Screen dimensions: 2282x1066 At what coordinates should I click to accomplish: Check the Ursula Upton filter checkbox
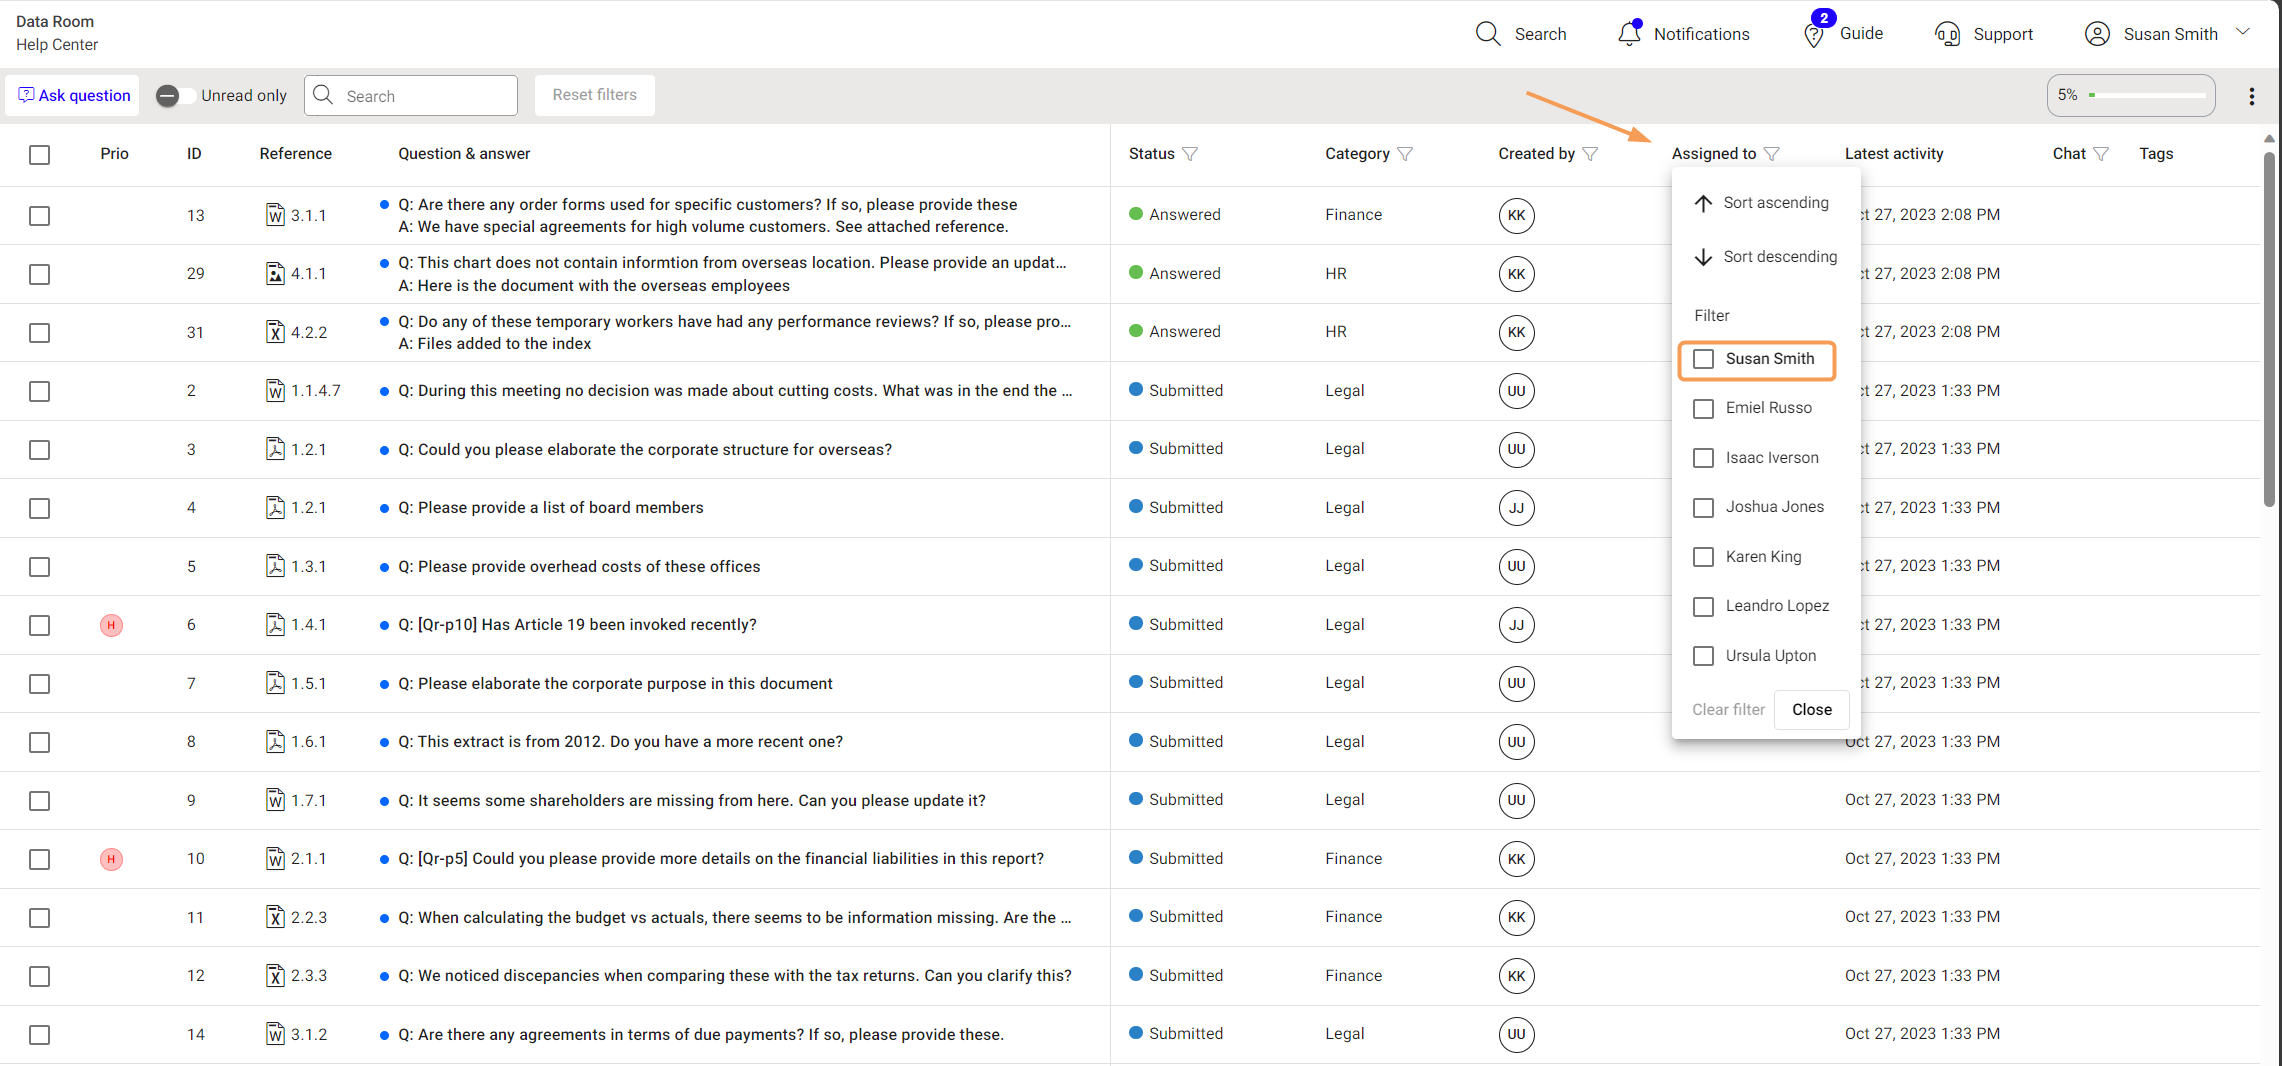tap(1703, 656)
